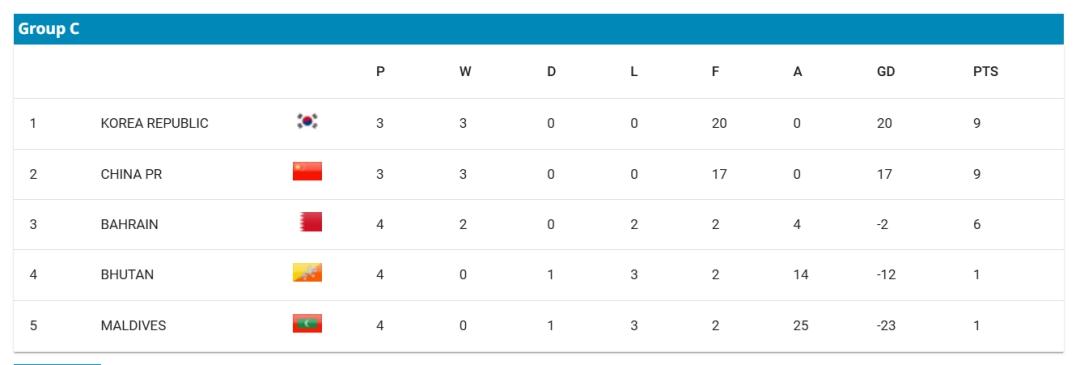
Task: Click the Group C header bar
Action: pos(539,30)
